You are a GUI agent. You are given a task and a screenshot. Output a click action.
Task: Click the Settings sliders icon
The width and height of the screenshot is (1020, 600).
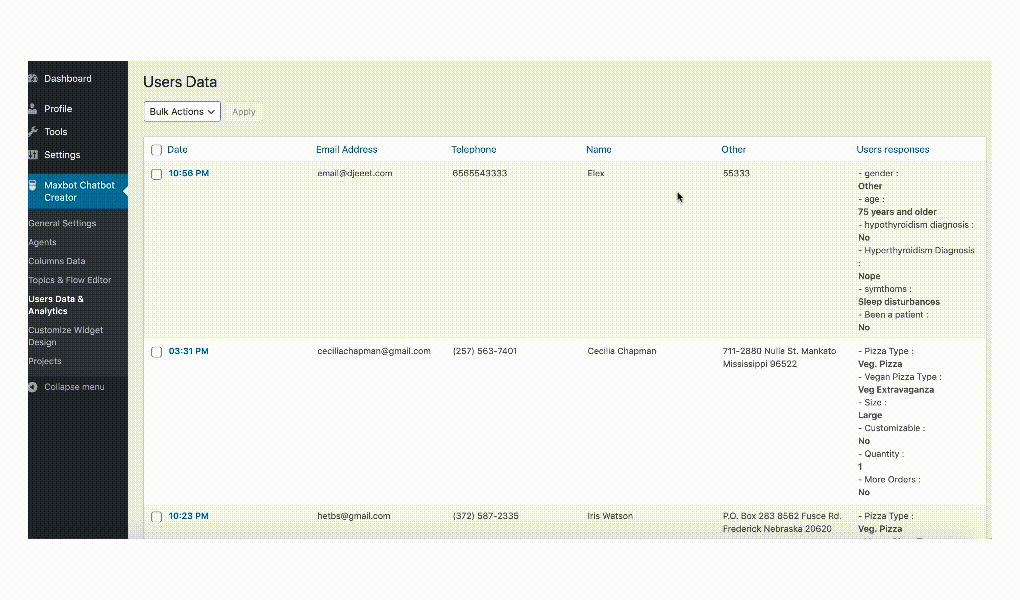(33, 155)
